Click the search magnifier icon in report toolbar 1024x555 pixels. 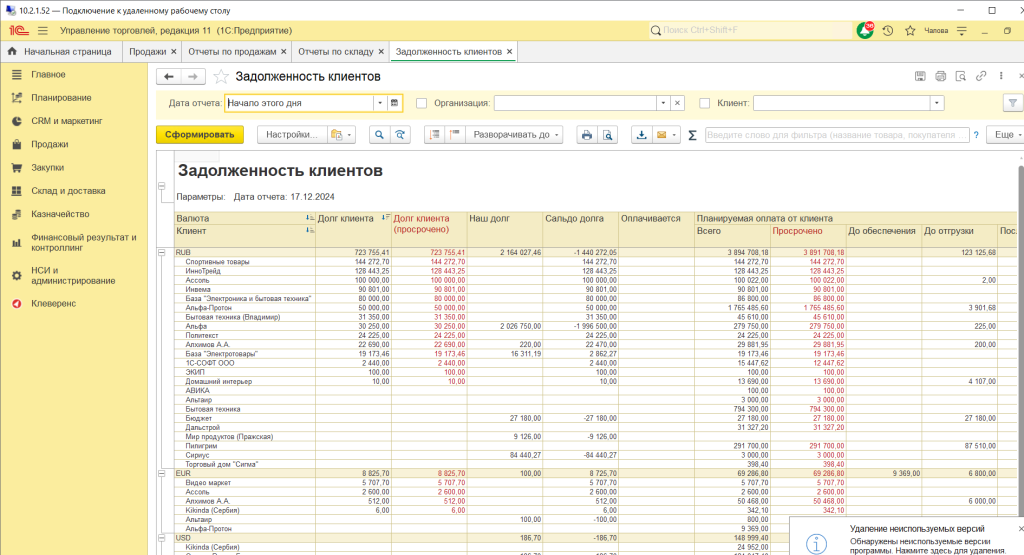(379, 135)
